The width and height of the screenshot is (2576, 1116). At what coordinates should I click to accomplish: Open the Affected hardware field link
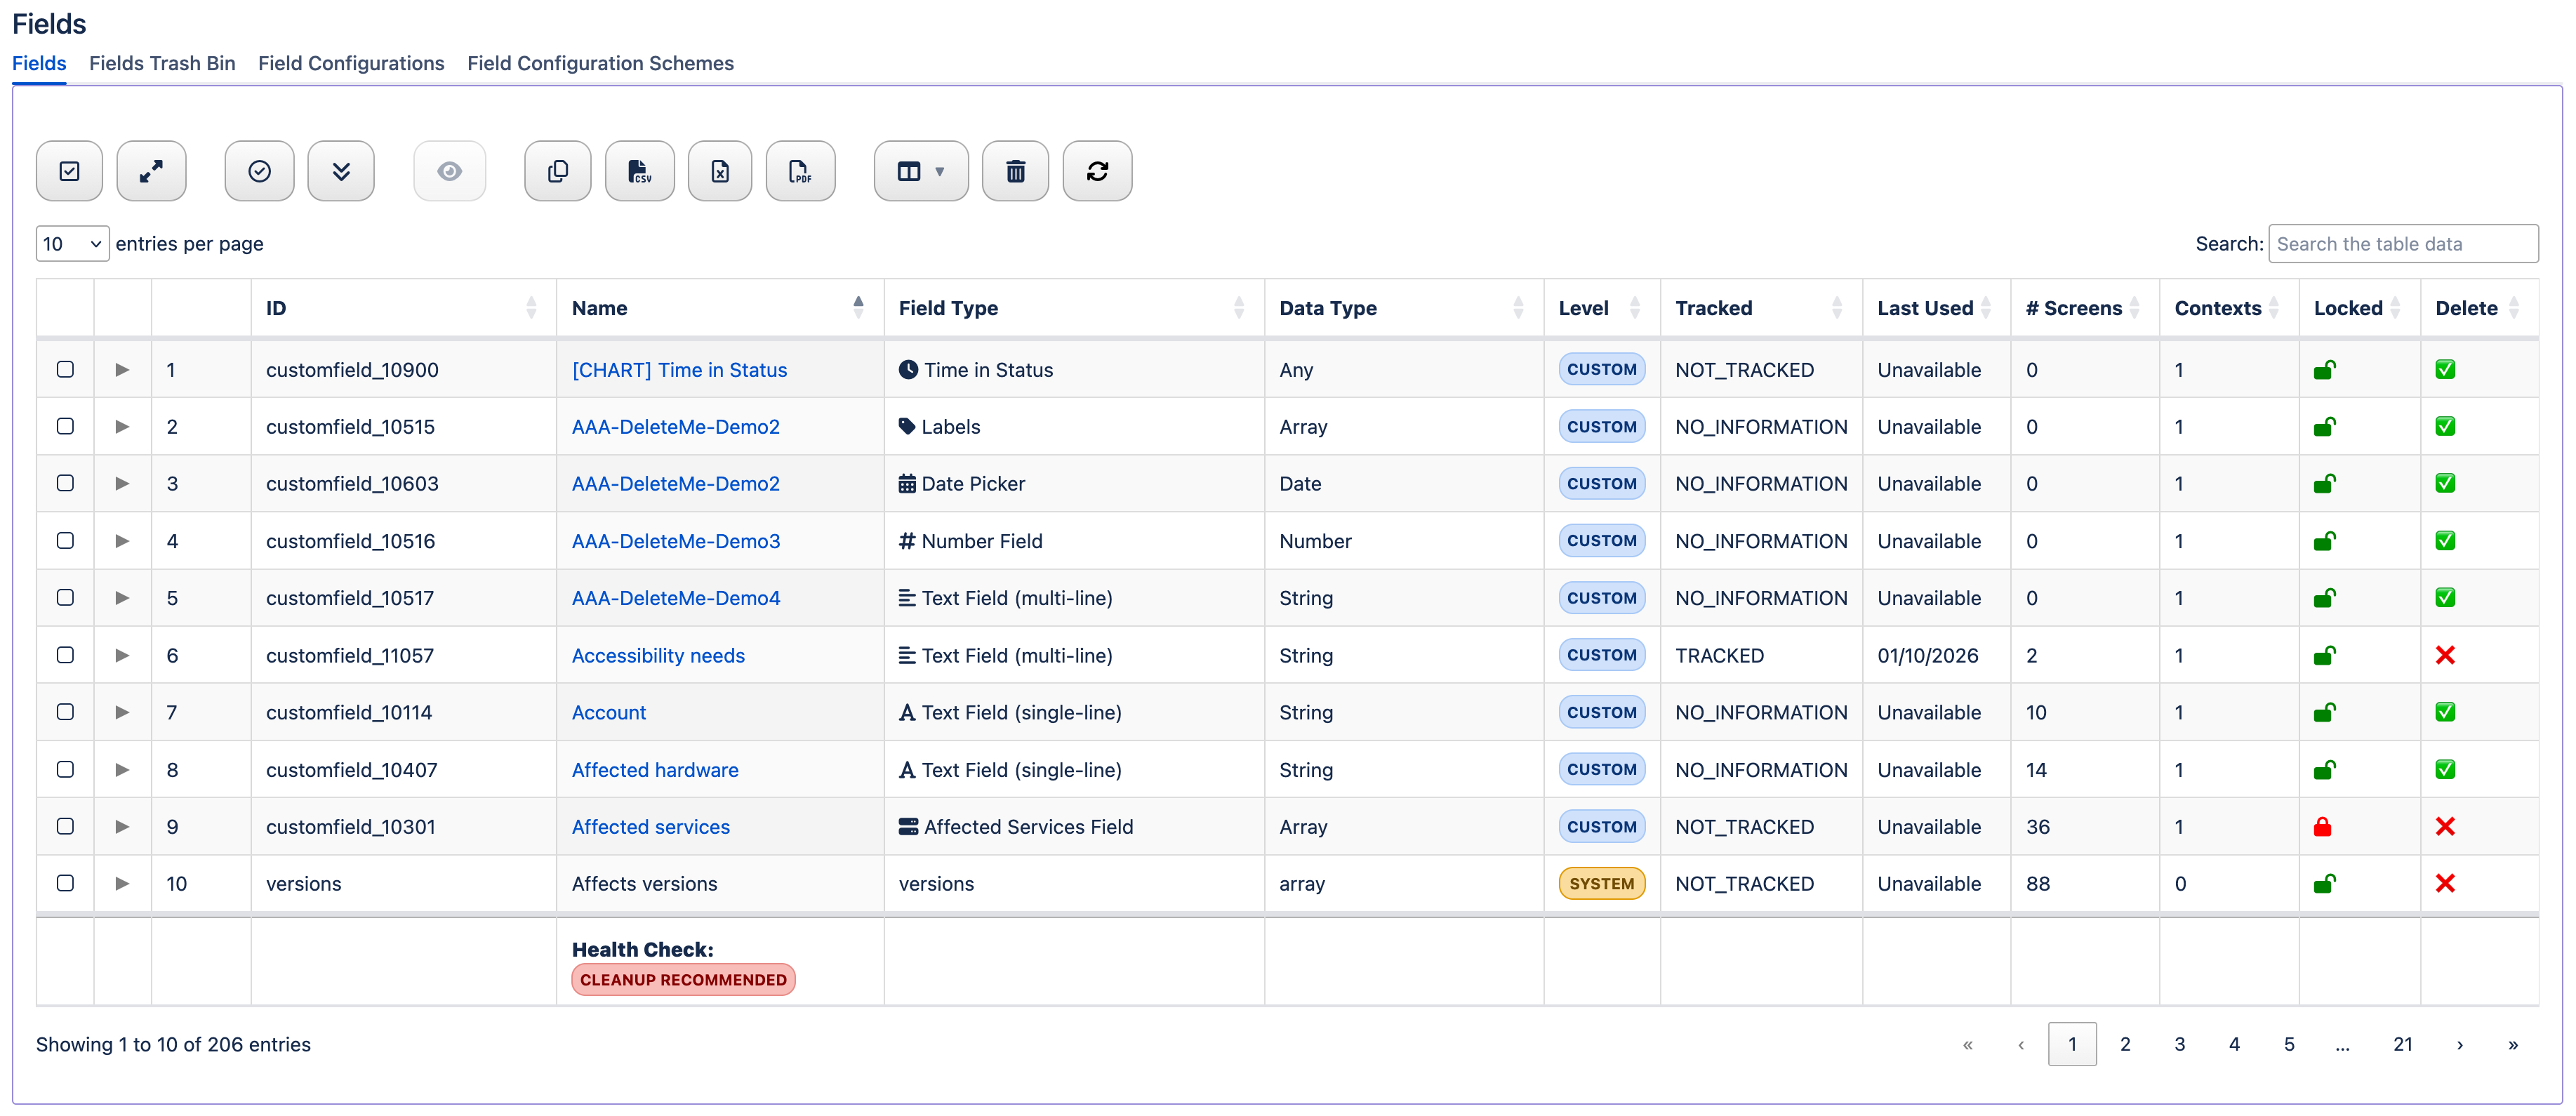tap(655, 770)
